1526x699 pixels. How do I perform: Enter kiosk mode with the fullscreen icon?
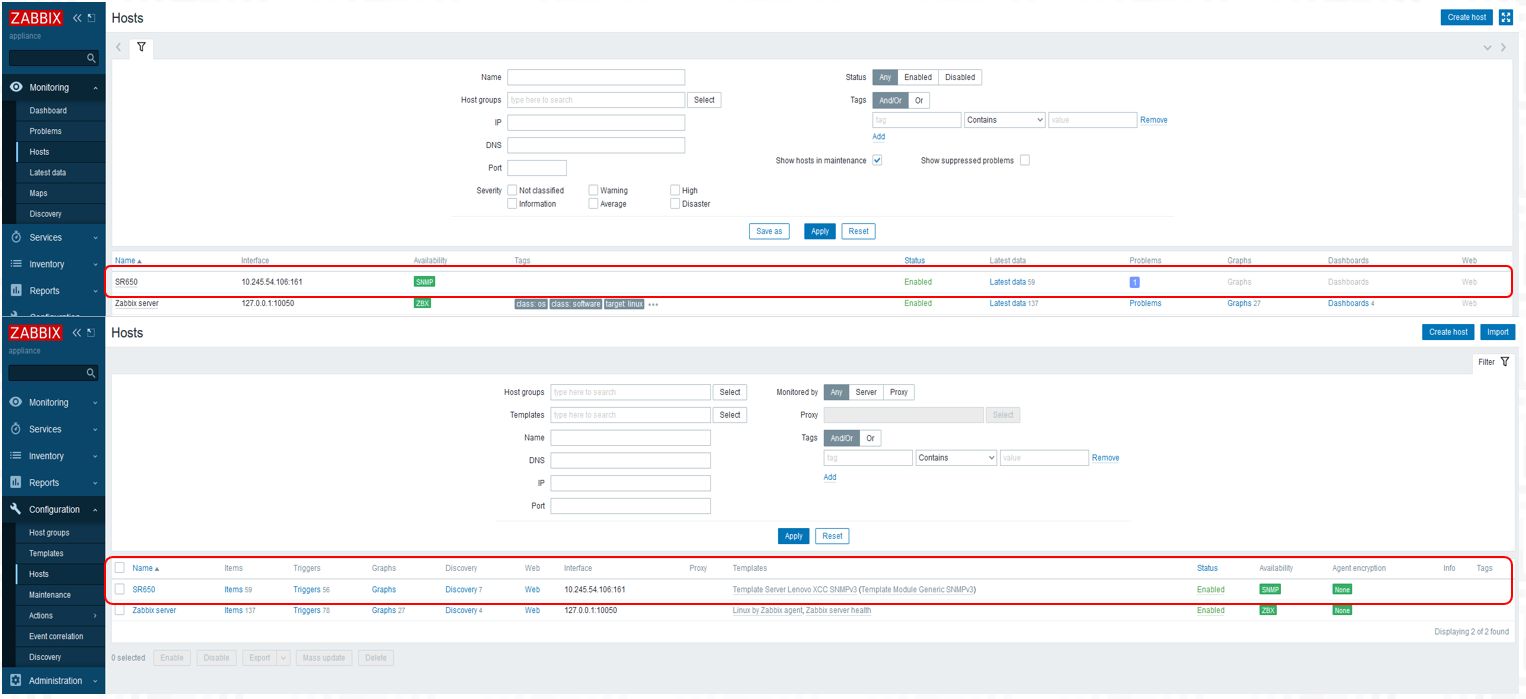[1506, 17]
